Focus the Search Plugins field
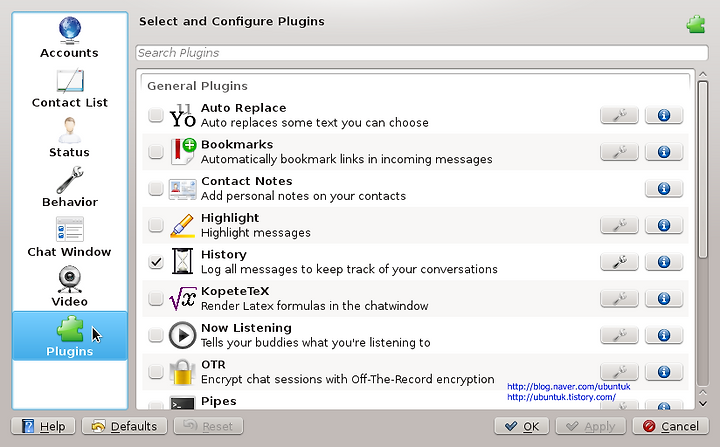Viewport: 720px width, 447px height. [x=422, y=53]
